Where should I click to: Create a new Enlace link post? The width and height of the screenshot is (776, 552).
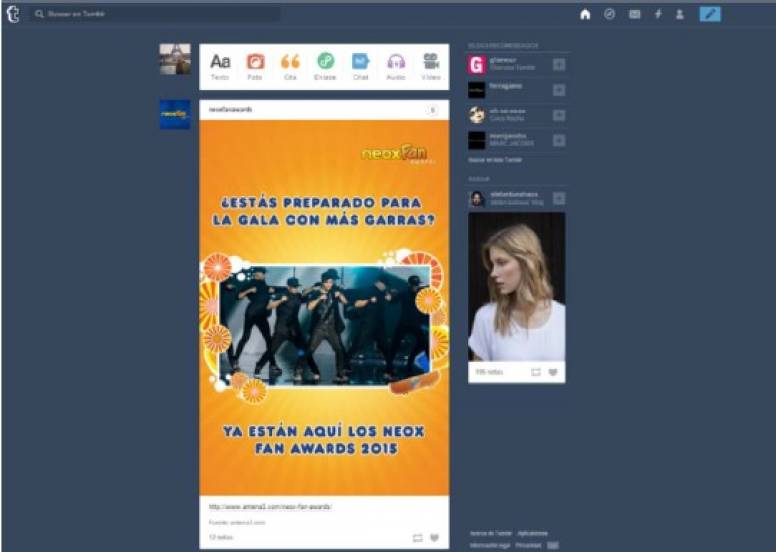(325, 66)
